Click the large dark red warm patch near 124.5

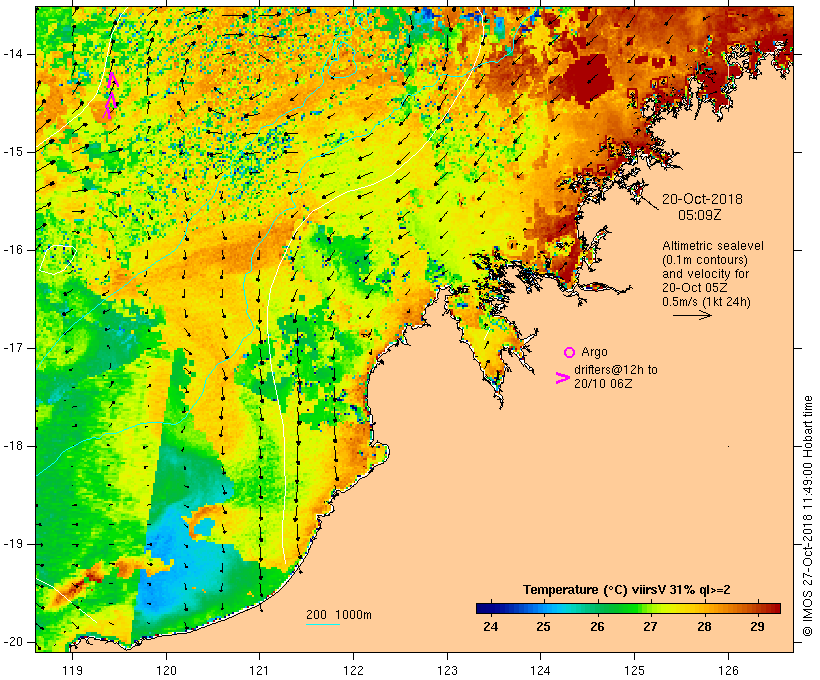pos(589,80)
